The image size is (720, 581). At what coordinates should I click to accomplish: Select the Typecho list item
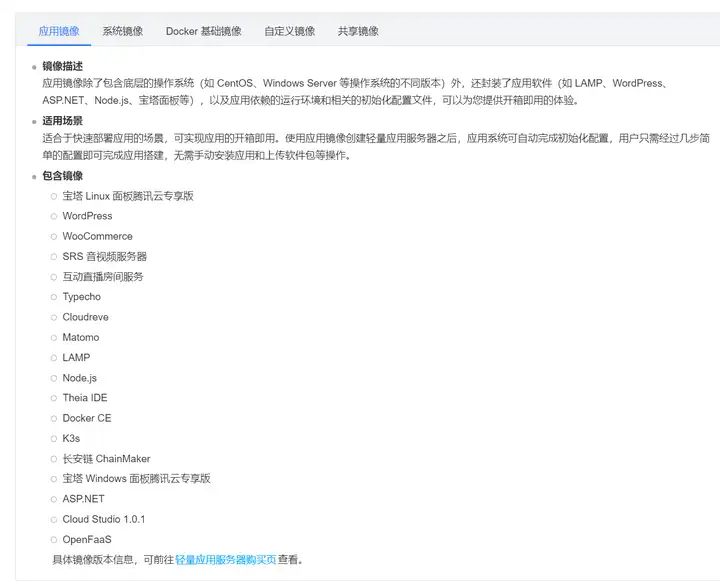82,297
